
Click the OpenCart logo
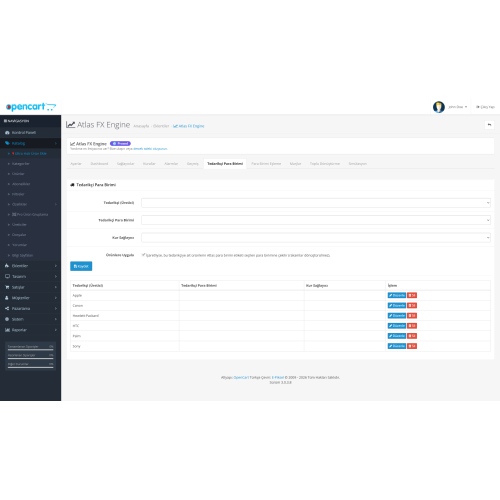[31, 107]
